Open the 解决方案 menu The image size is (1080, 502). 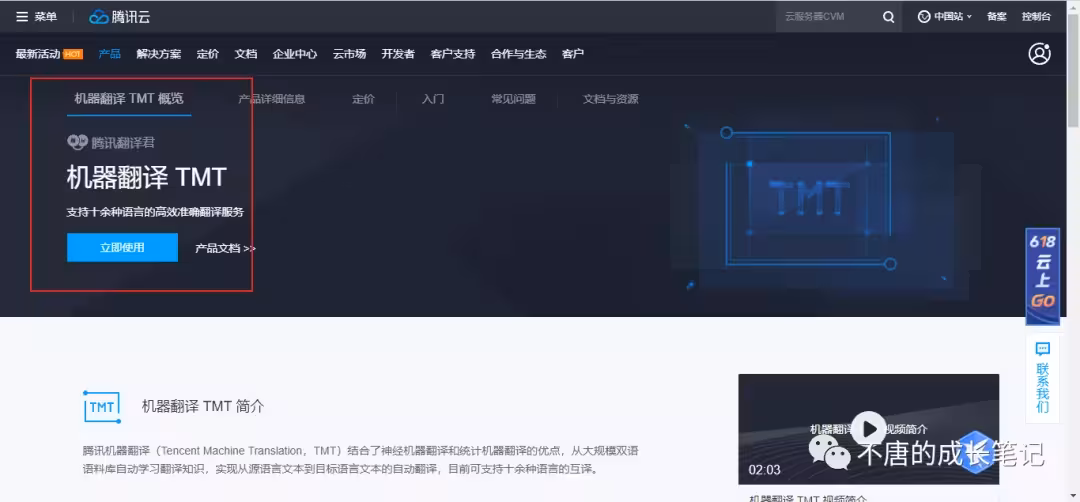tap(158, 54)
